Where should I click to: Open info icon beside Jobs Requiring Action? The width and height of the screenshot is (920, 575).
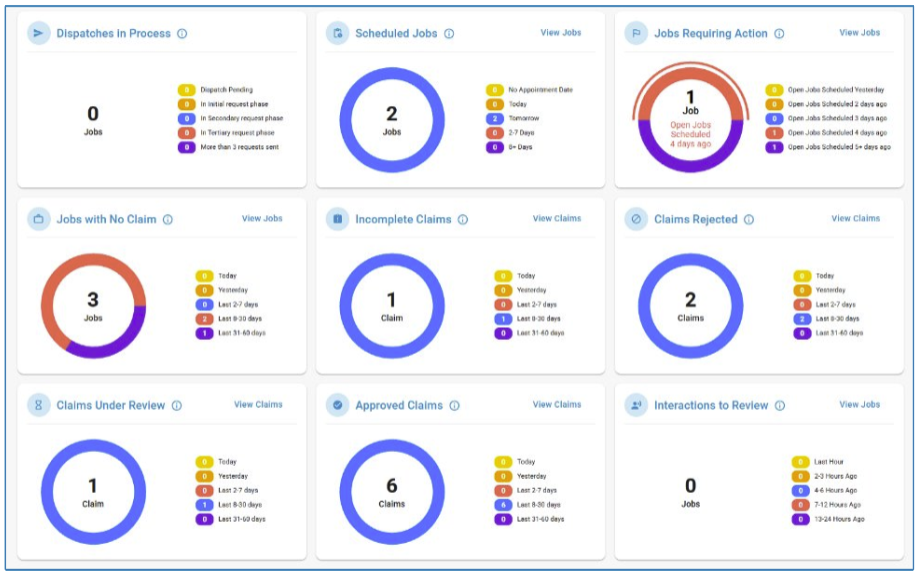(x=779, y=33)
